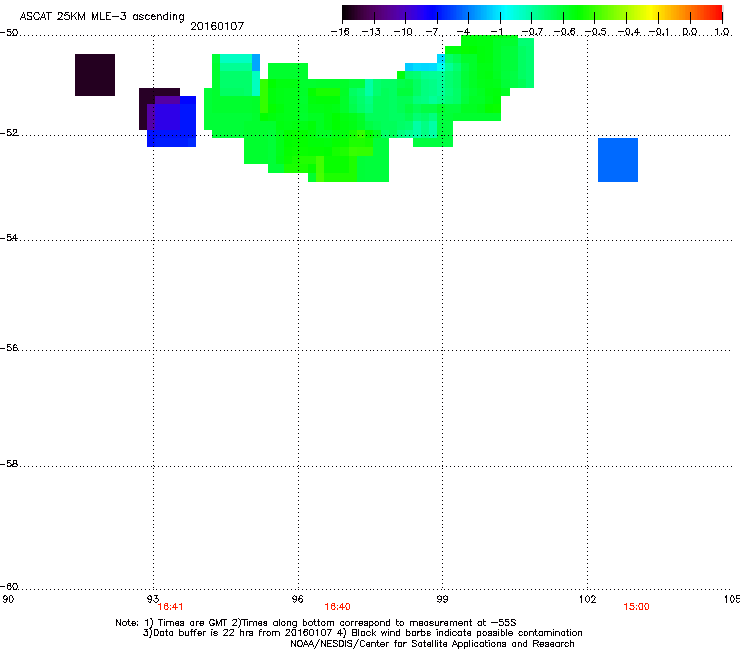Click the color bar label '-10'
This screenshot has height=650, width=740.
tap(403, 32)
